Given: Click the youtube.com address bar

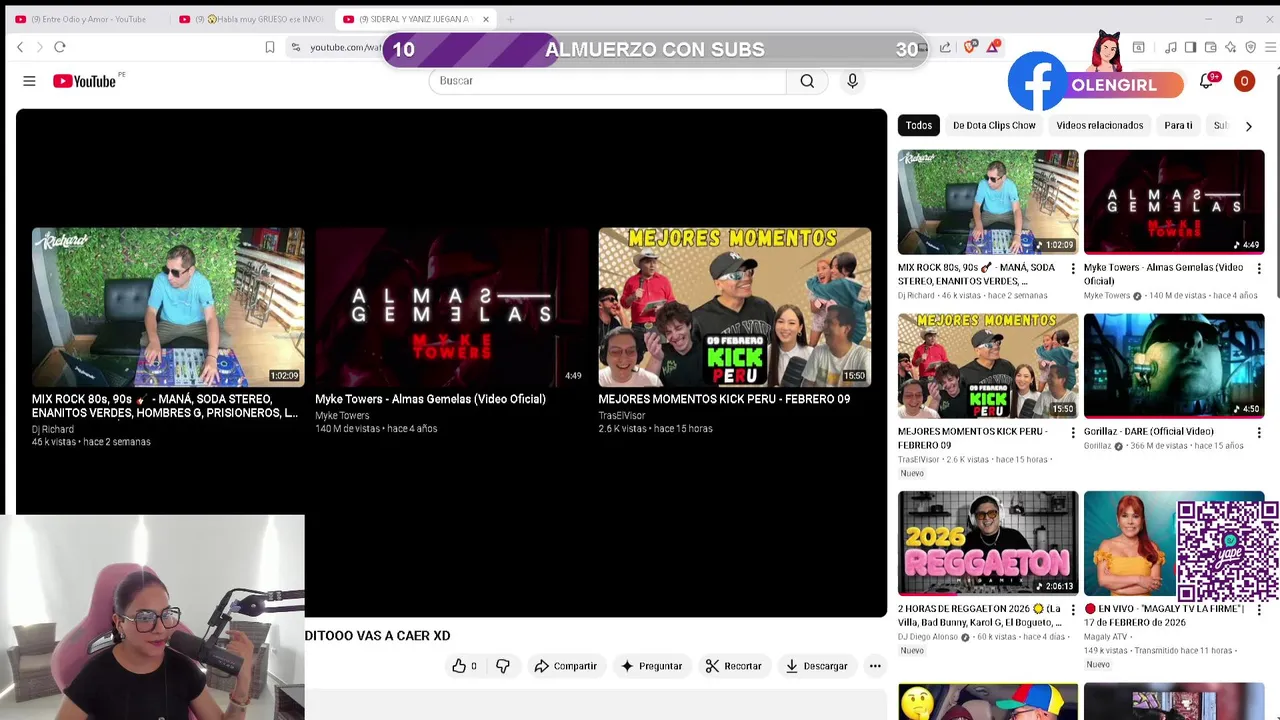Looking at the screenshot, I should (345, 47).
